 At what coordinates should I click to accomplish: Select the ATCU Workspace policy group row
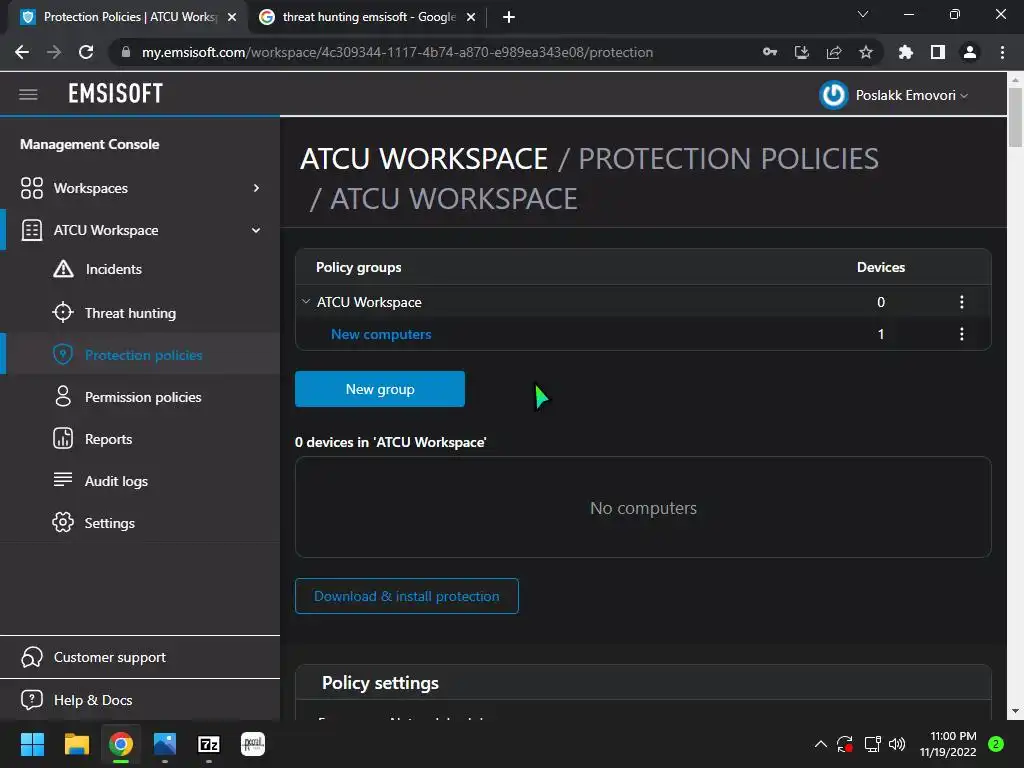643,302
